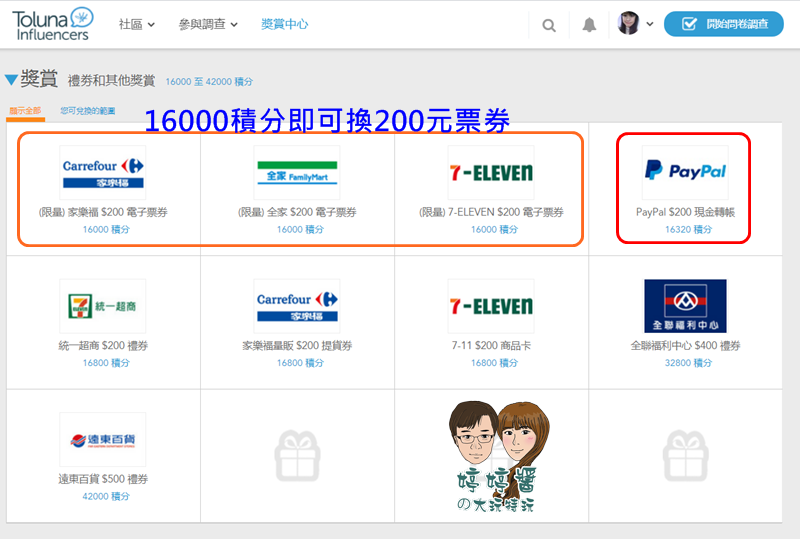Click 32800 積分 under 全聯福利中心
Viewport: 800px width, 539px height.
tap(688, 363)
